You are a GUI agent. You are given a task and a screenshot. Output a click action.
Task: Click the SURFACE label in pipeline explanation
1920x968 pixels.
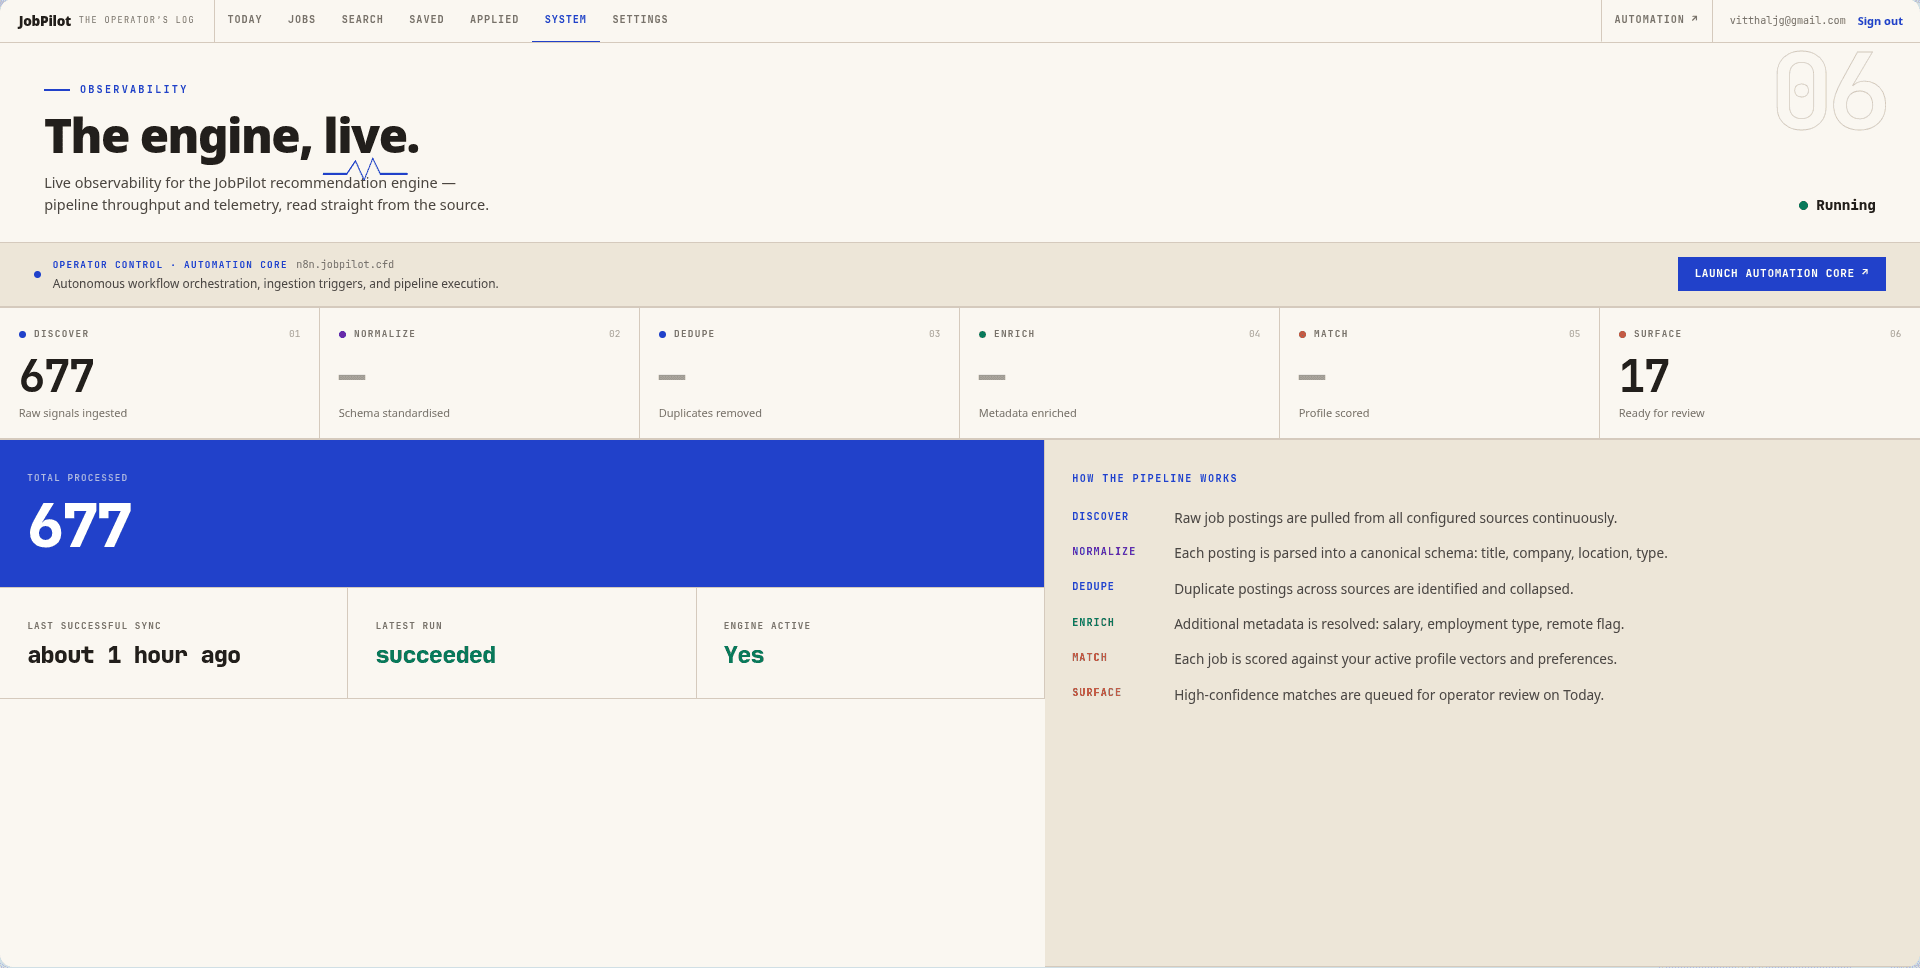pyautogui.click(x=1097, y=693)
